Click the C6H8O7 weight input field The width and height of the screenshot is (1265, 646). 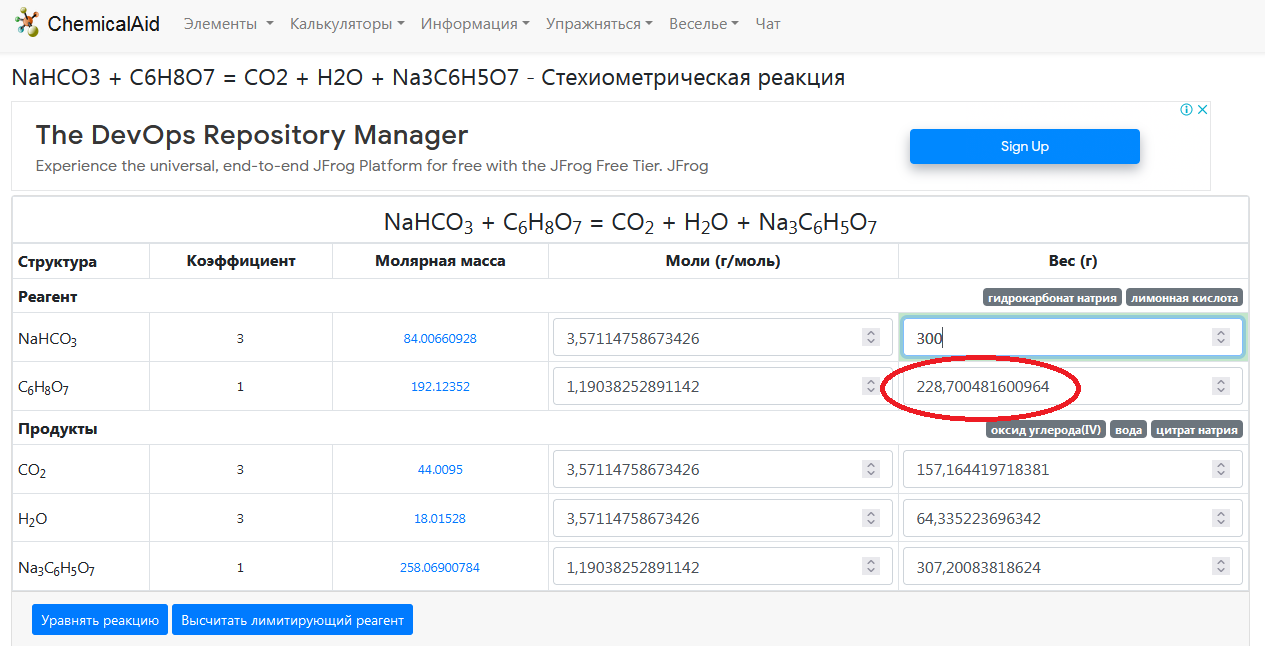click(1073, 386)
